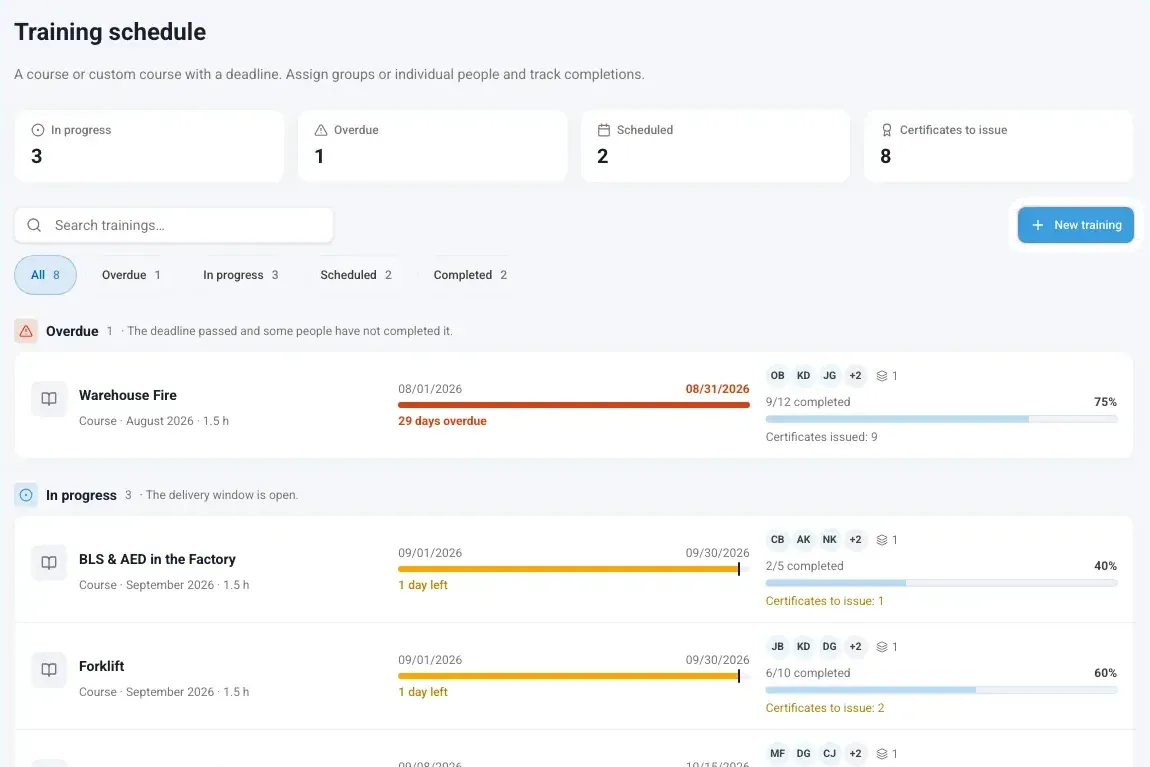Switch to the Completed 2 filter tab

click(x=470, y=275)
